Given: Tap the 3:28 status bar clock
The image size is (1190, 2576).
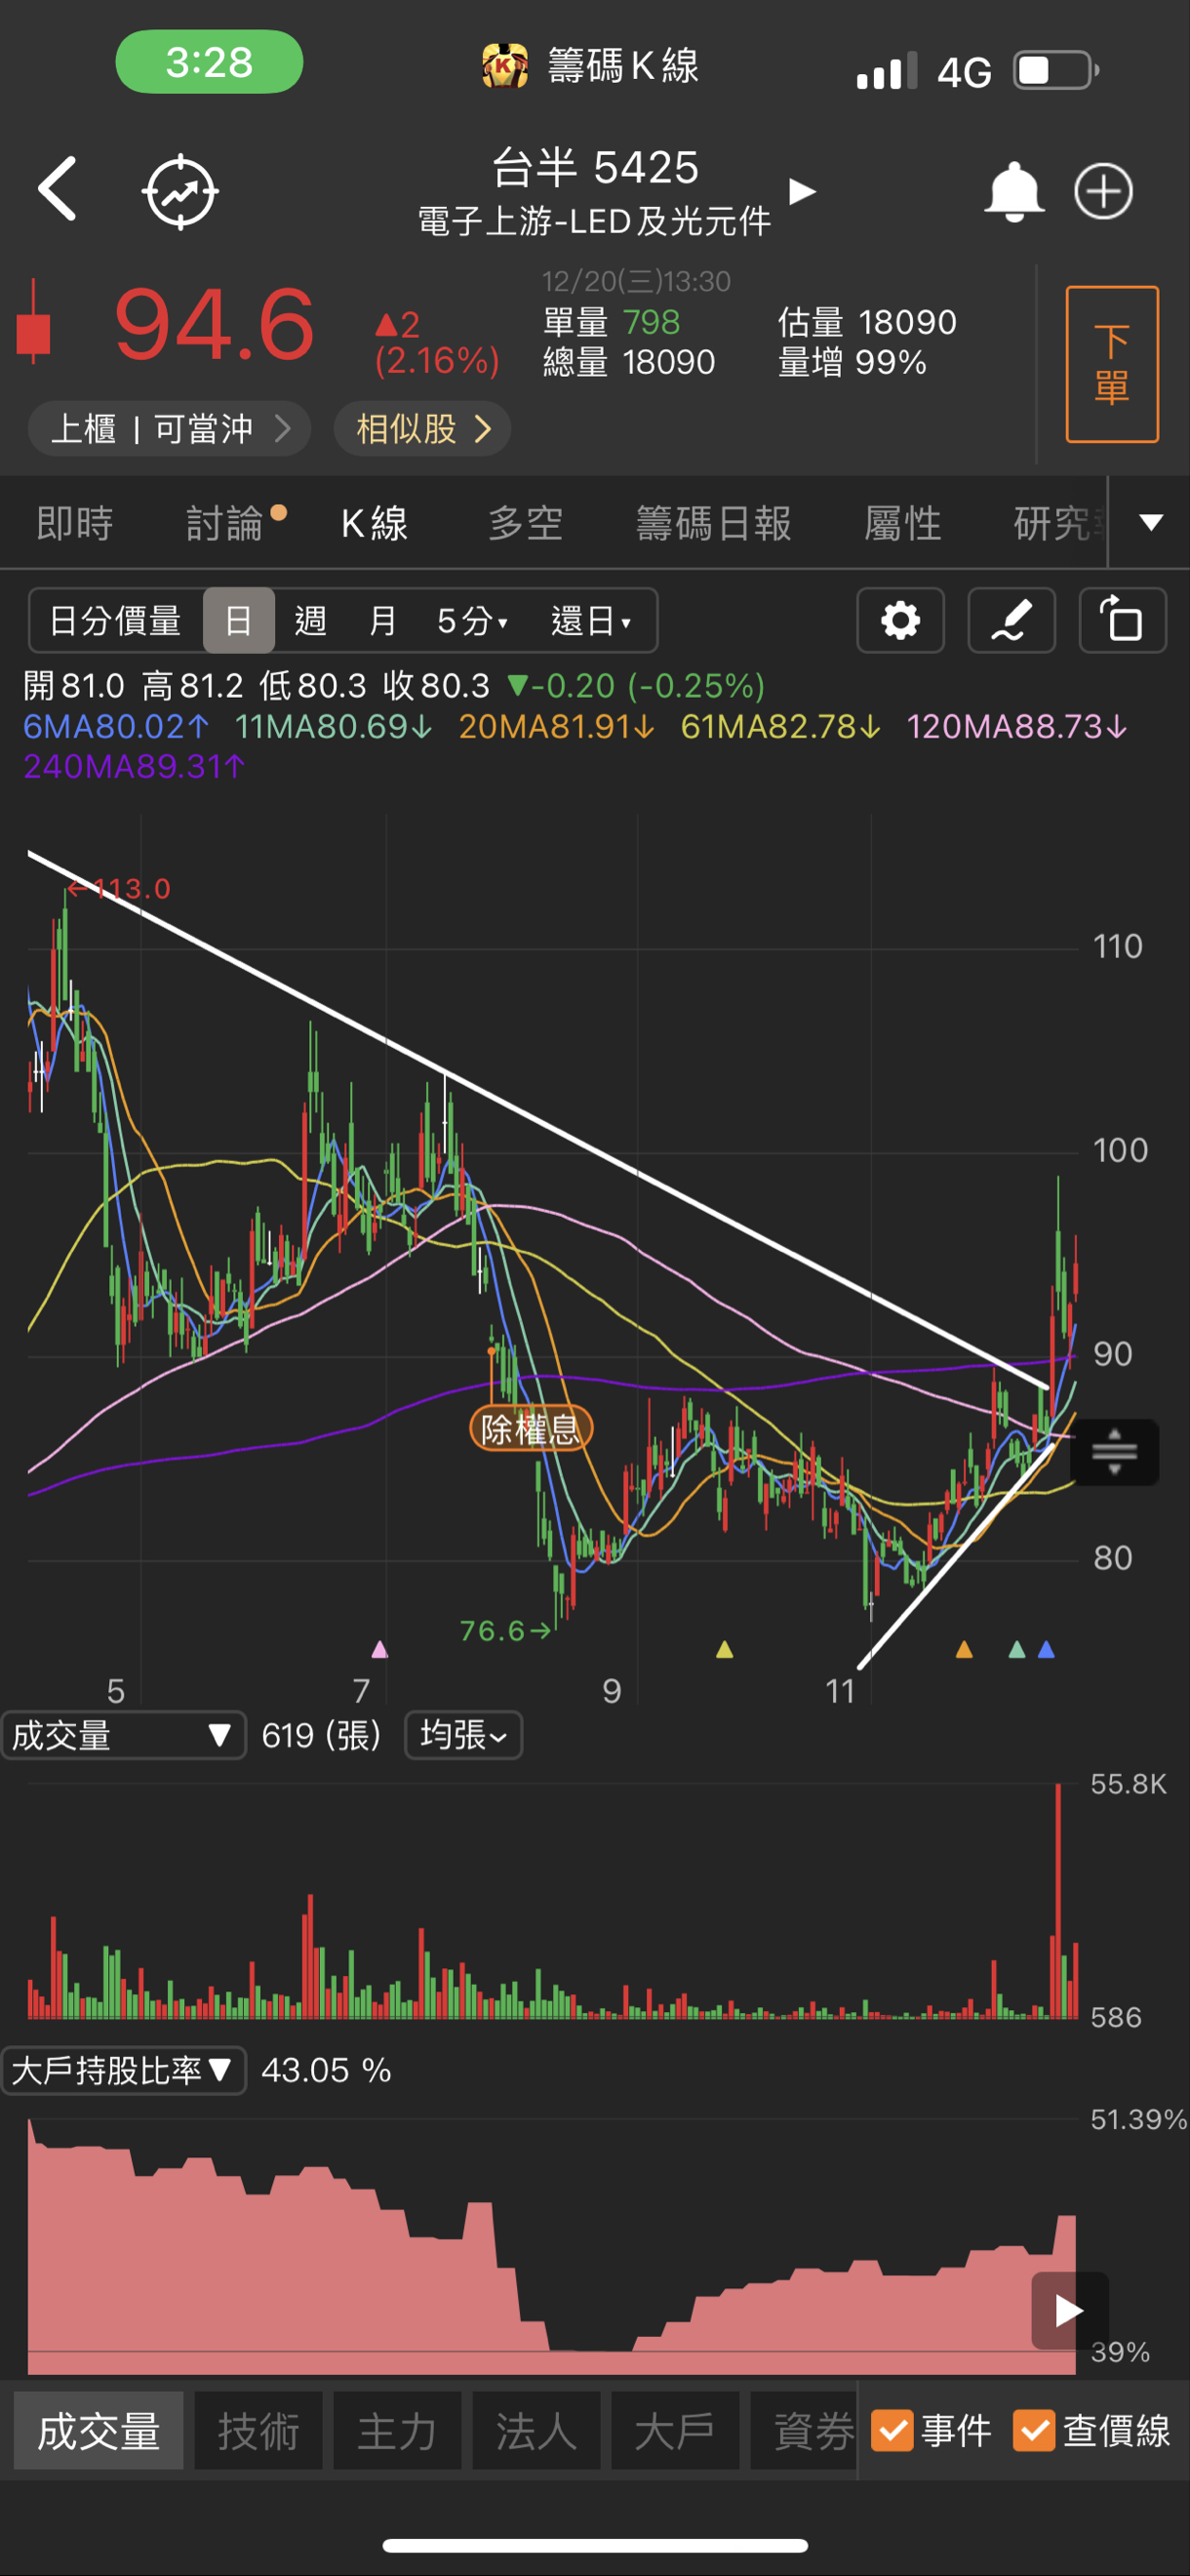Looking at the screenshot, I should 209,62.
